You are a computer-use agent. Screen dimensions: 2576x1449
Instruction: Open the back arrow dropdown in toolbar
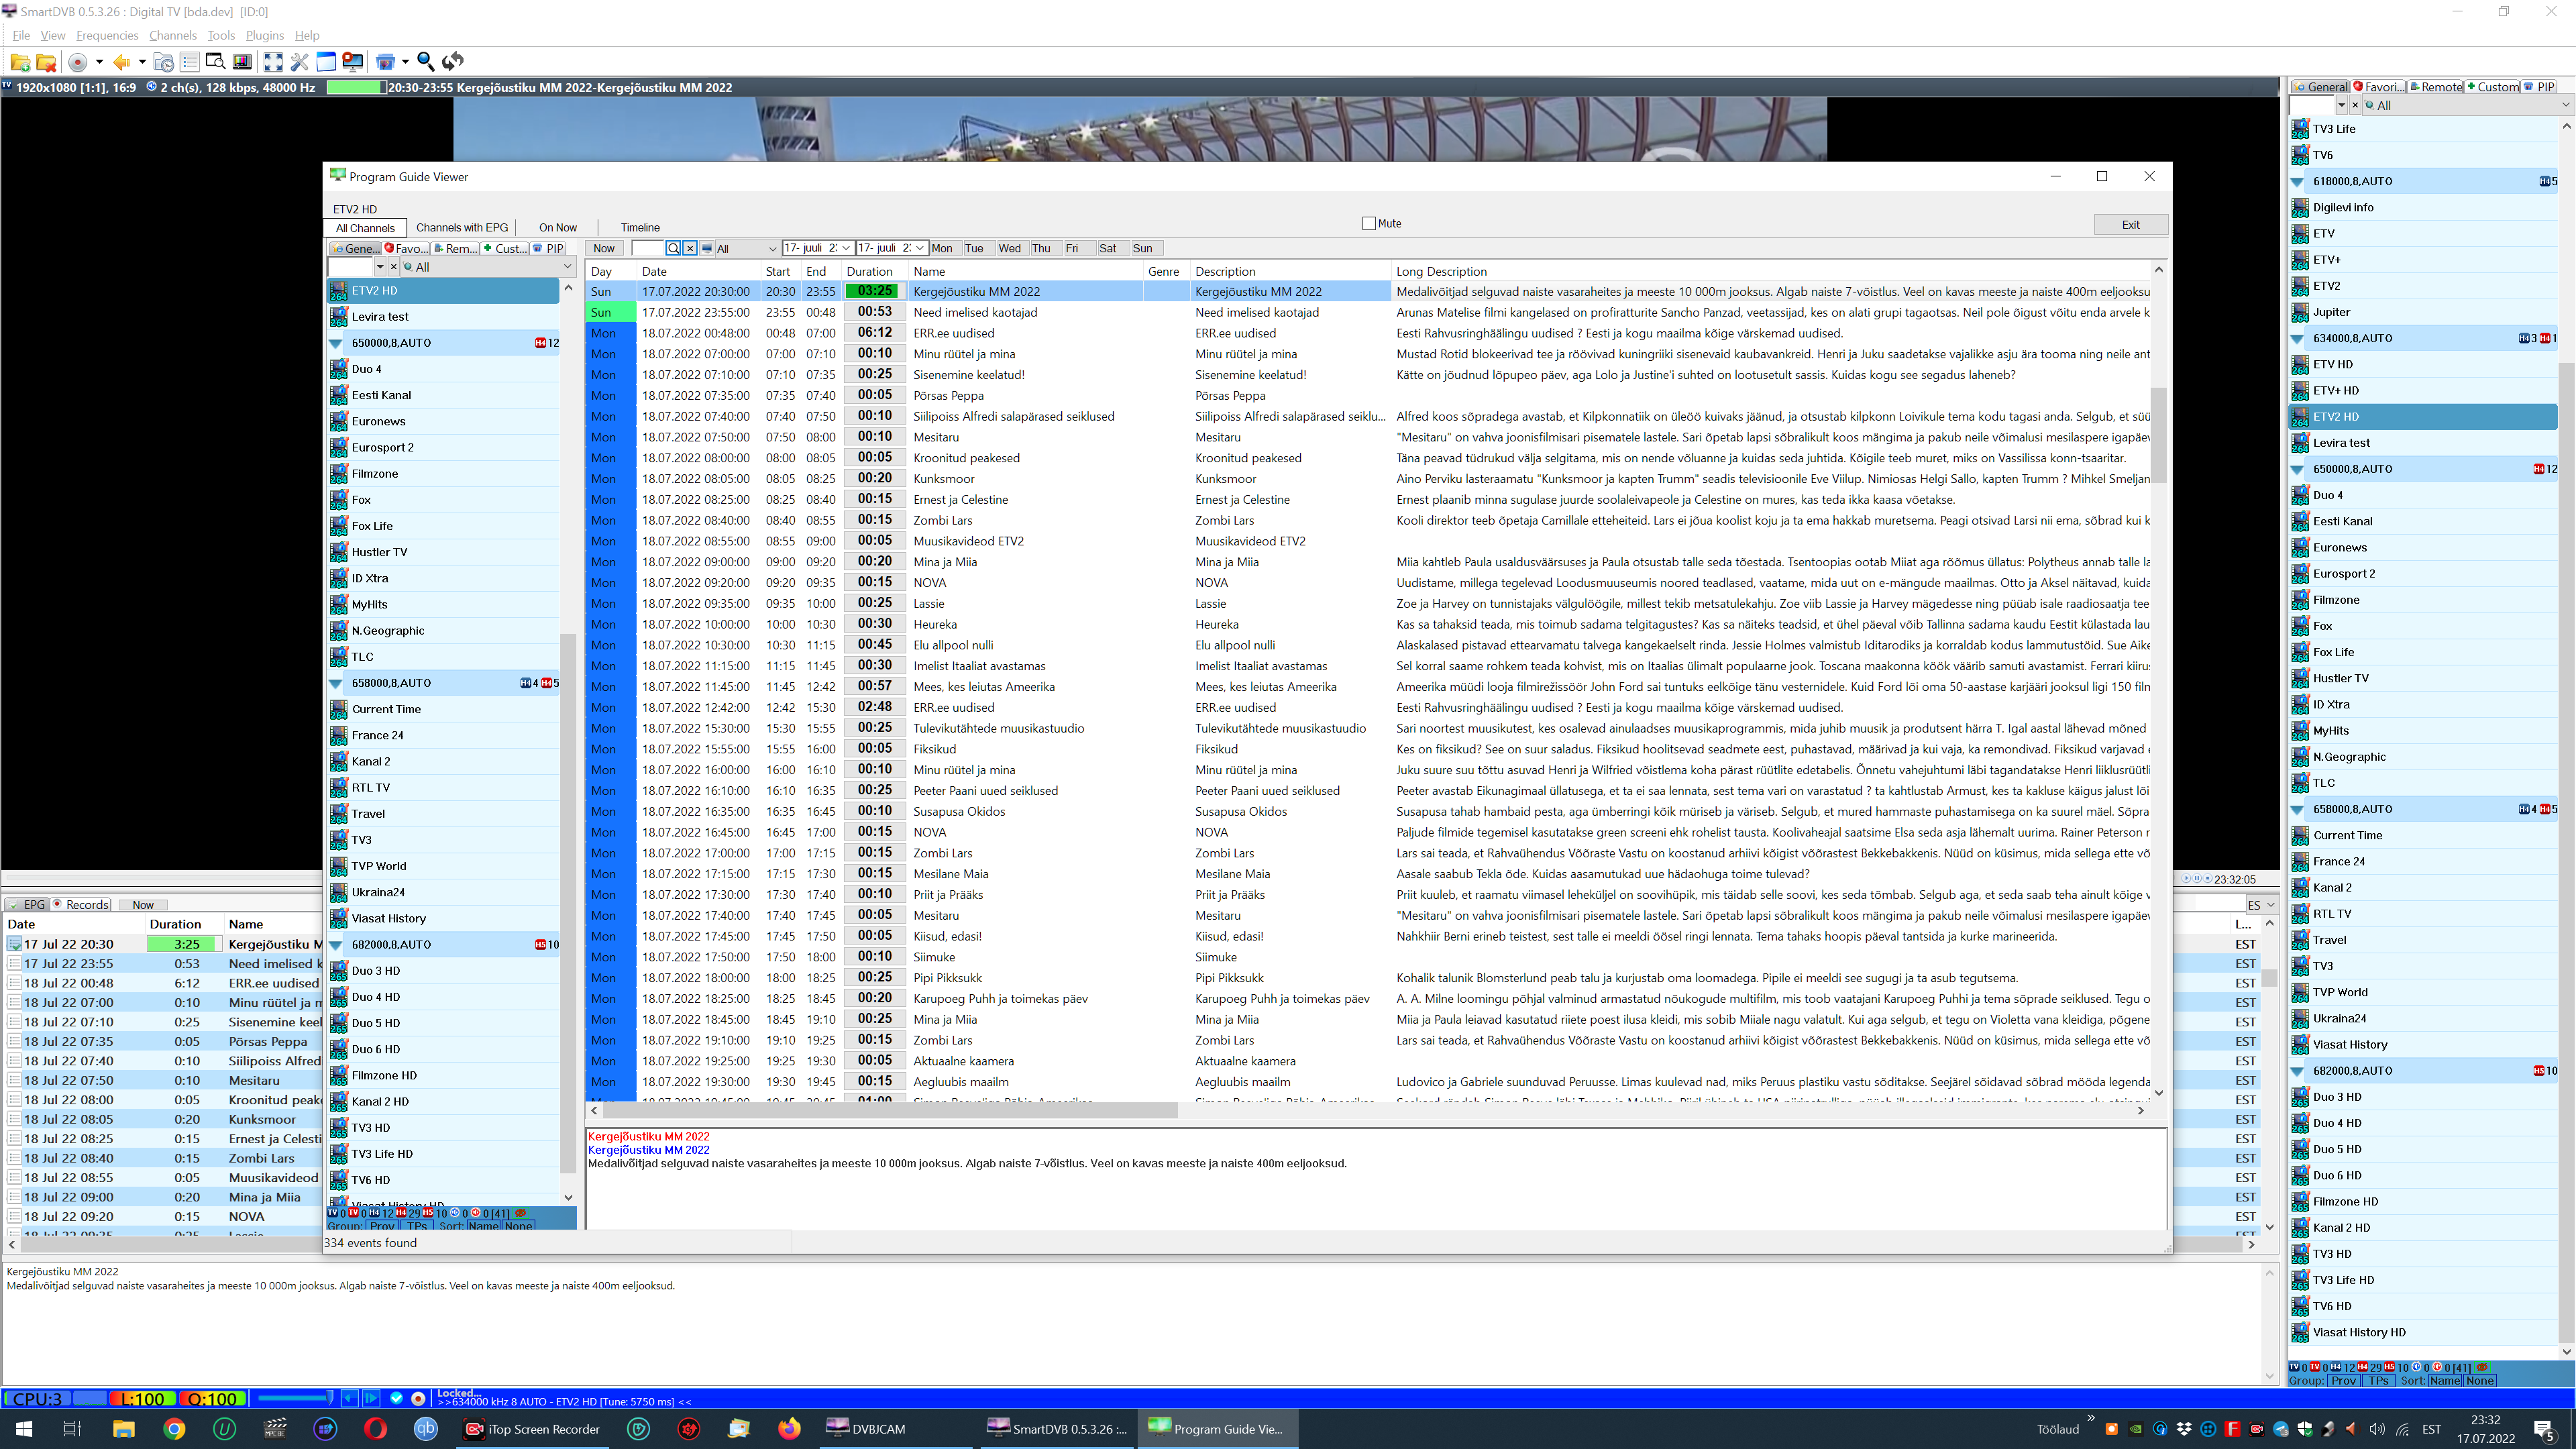tap(142, 62)
